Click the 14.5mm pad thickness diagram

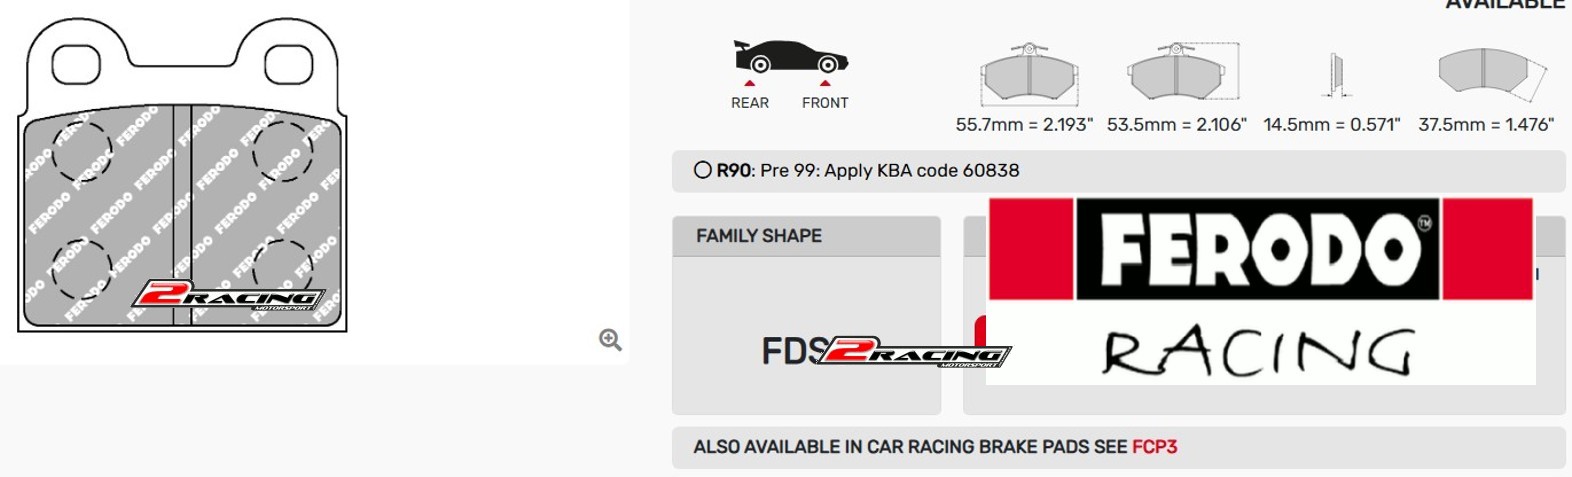1335,75
